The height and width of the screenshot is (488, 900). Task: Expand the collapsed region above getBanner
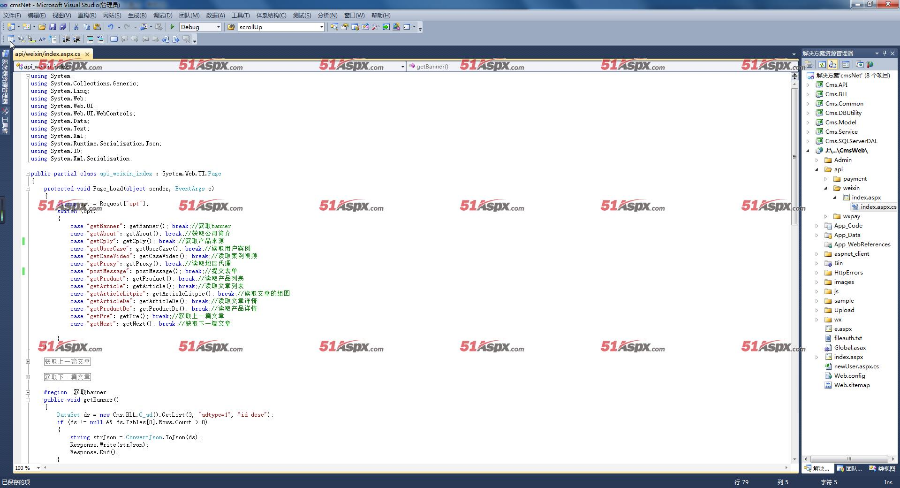[28, 377]
